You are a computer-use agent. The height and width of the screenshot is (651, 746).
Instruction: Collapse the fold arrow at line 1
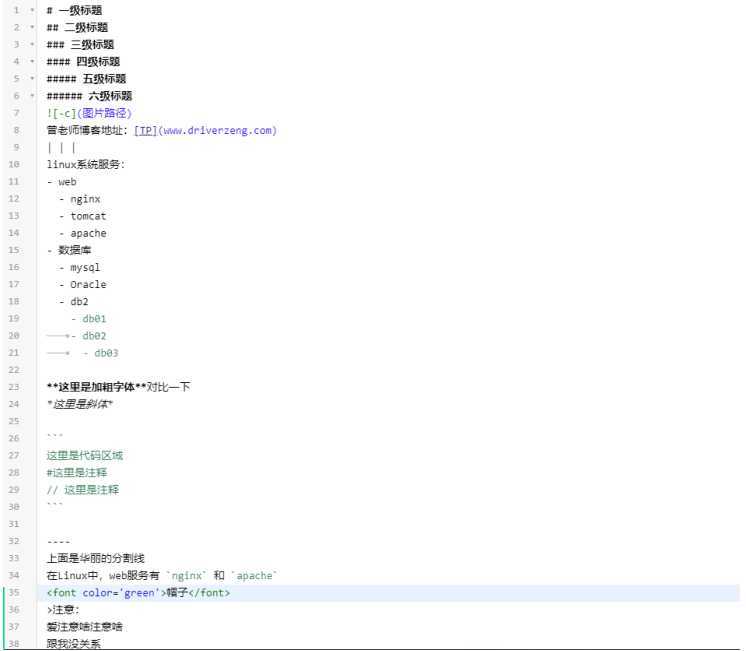pos(32,10)
